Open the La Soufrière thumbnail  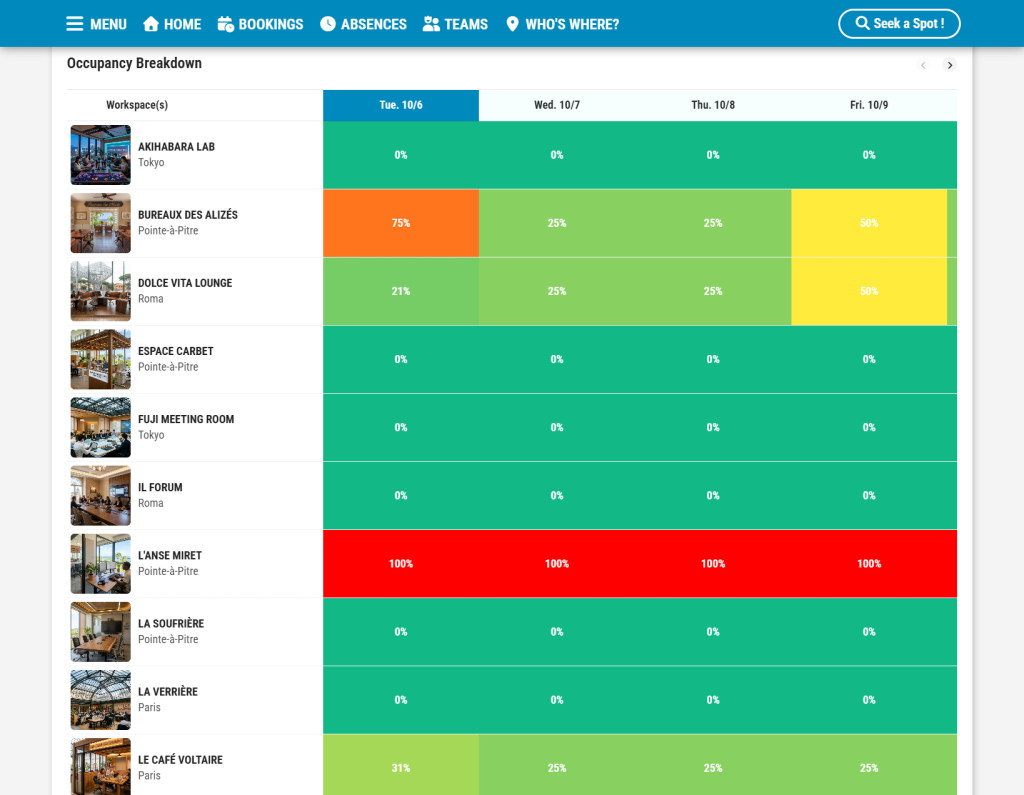[x=101, y=632]
